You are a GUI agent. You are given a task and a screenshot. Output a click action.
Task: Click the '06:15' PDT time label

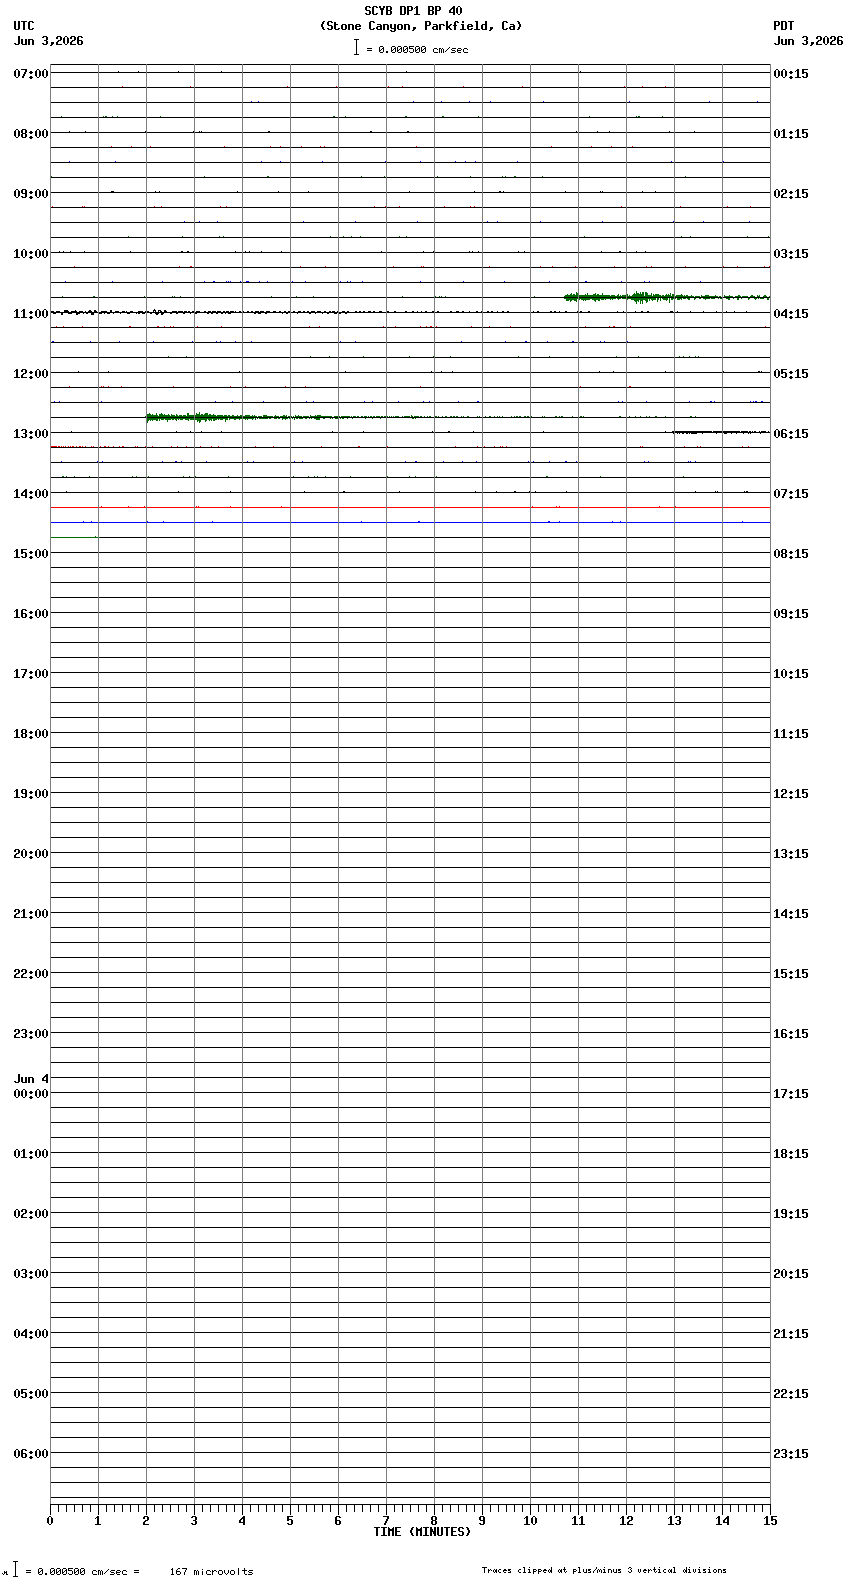pyautogui.click(x=791, y=434)
